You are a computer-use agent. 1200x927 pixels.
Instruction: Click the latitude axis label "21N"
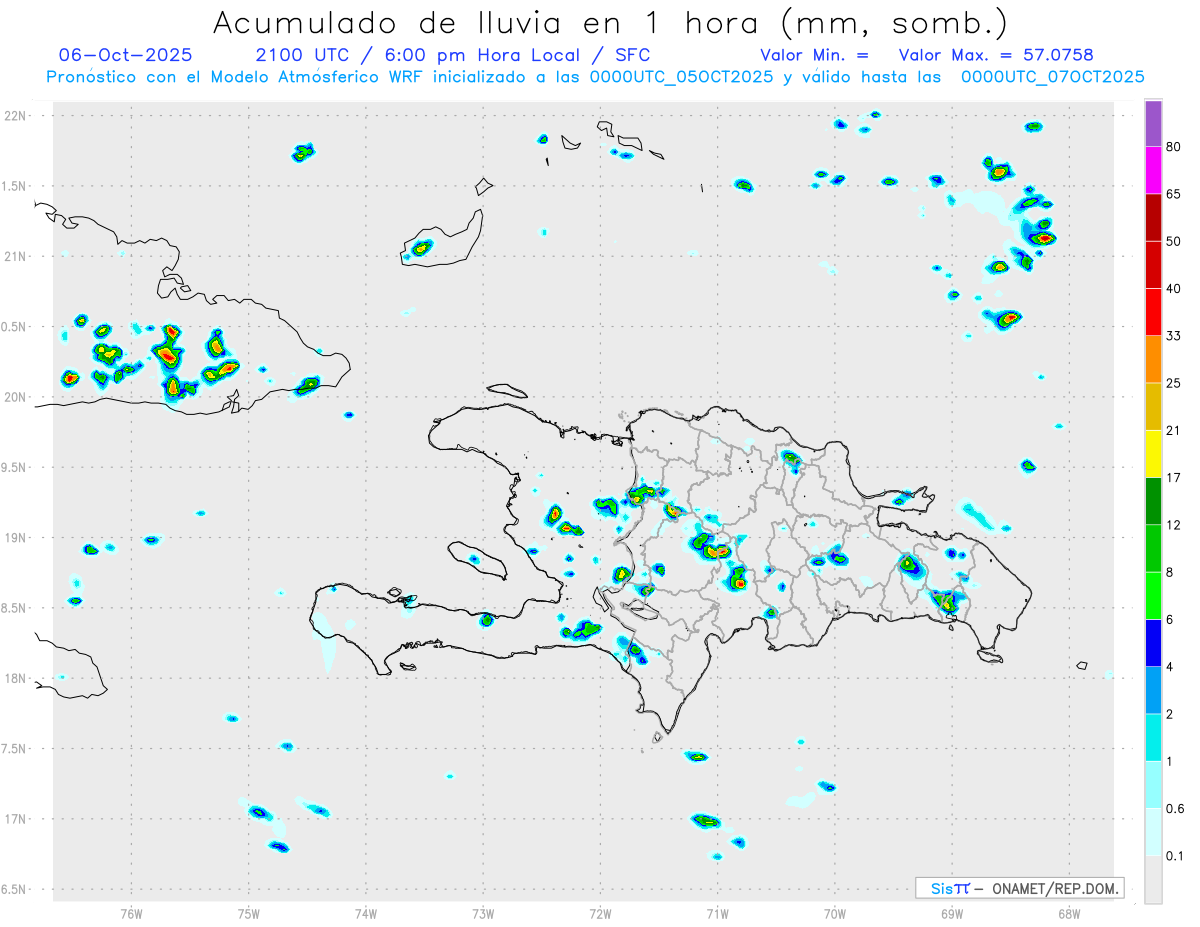(x=16, y=256)
